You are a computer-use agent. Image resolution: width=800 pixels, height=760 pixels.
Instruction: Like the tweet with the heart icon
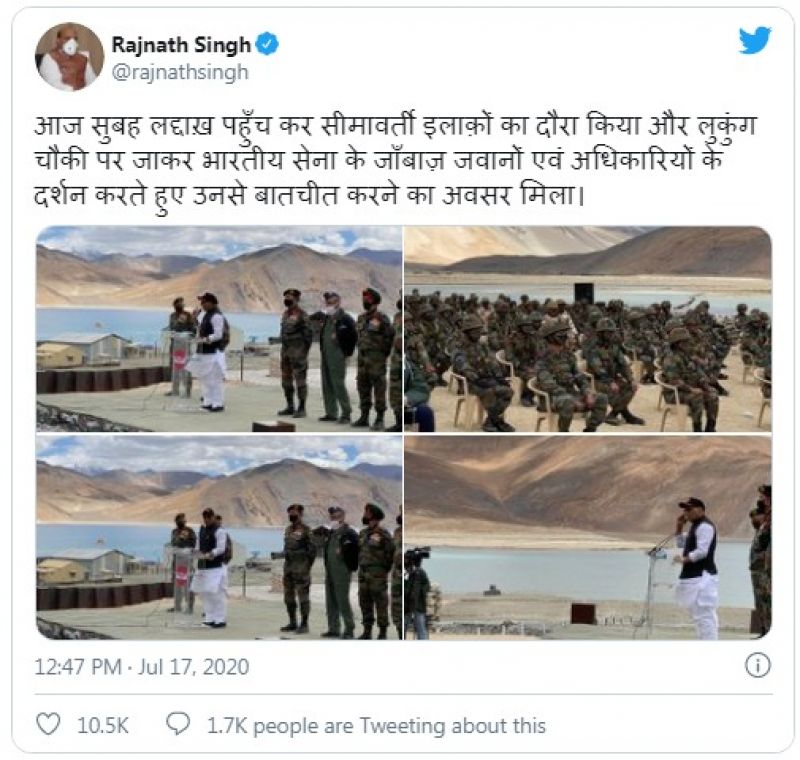(x=49, y=724)
